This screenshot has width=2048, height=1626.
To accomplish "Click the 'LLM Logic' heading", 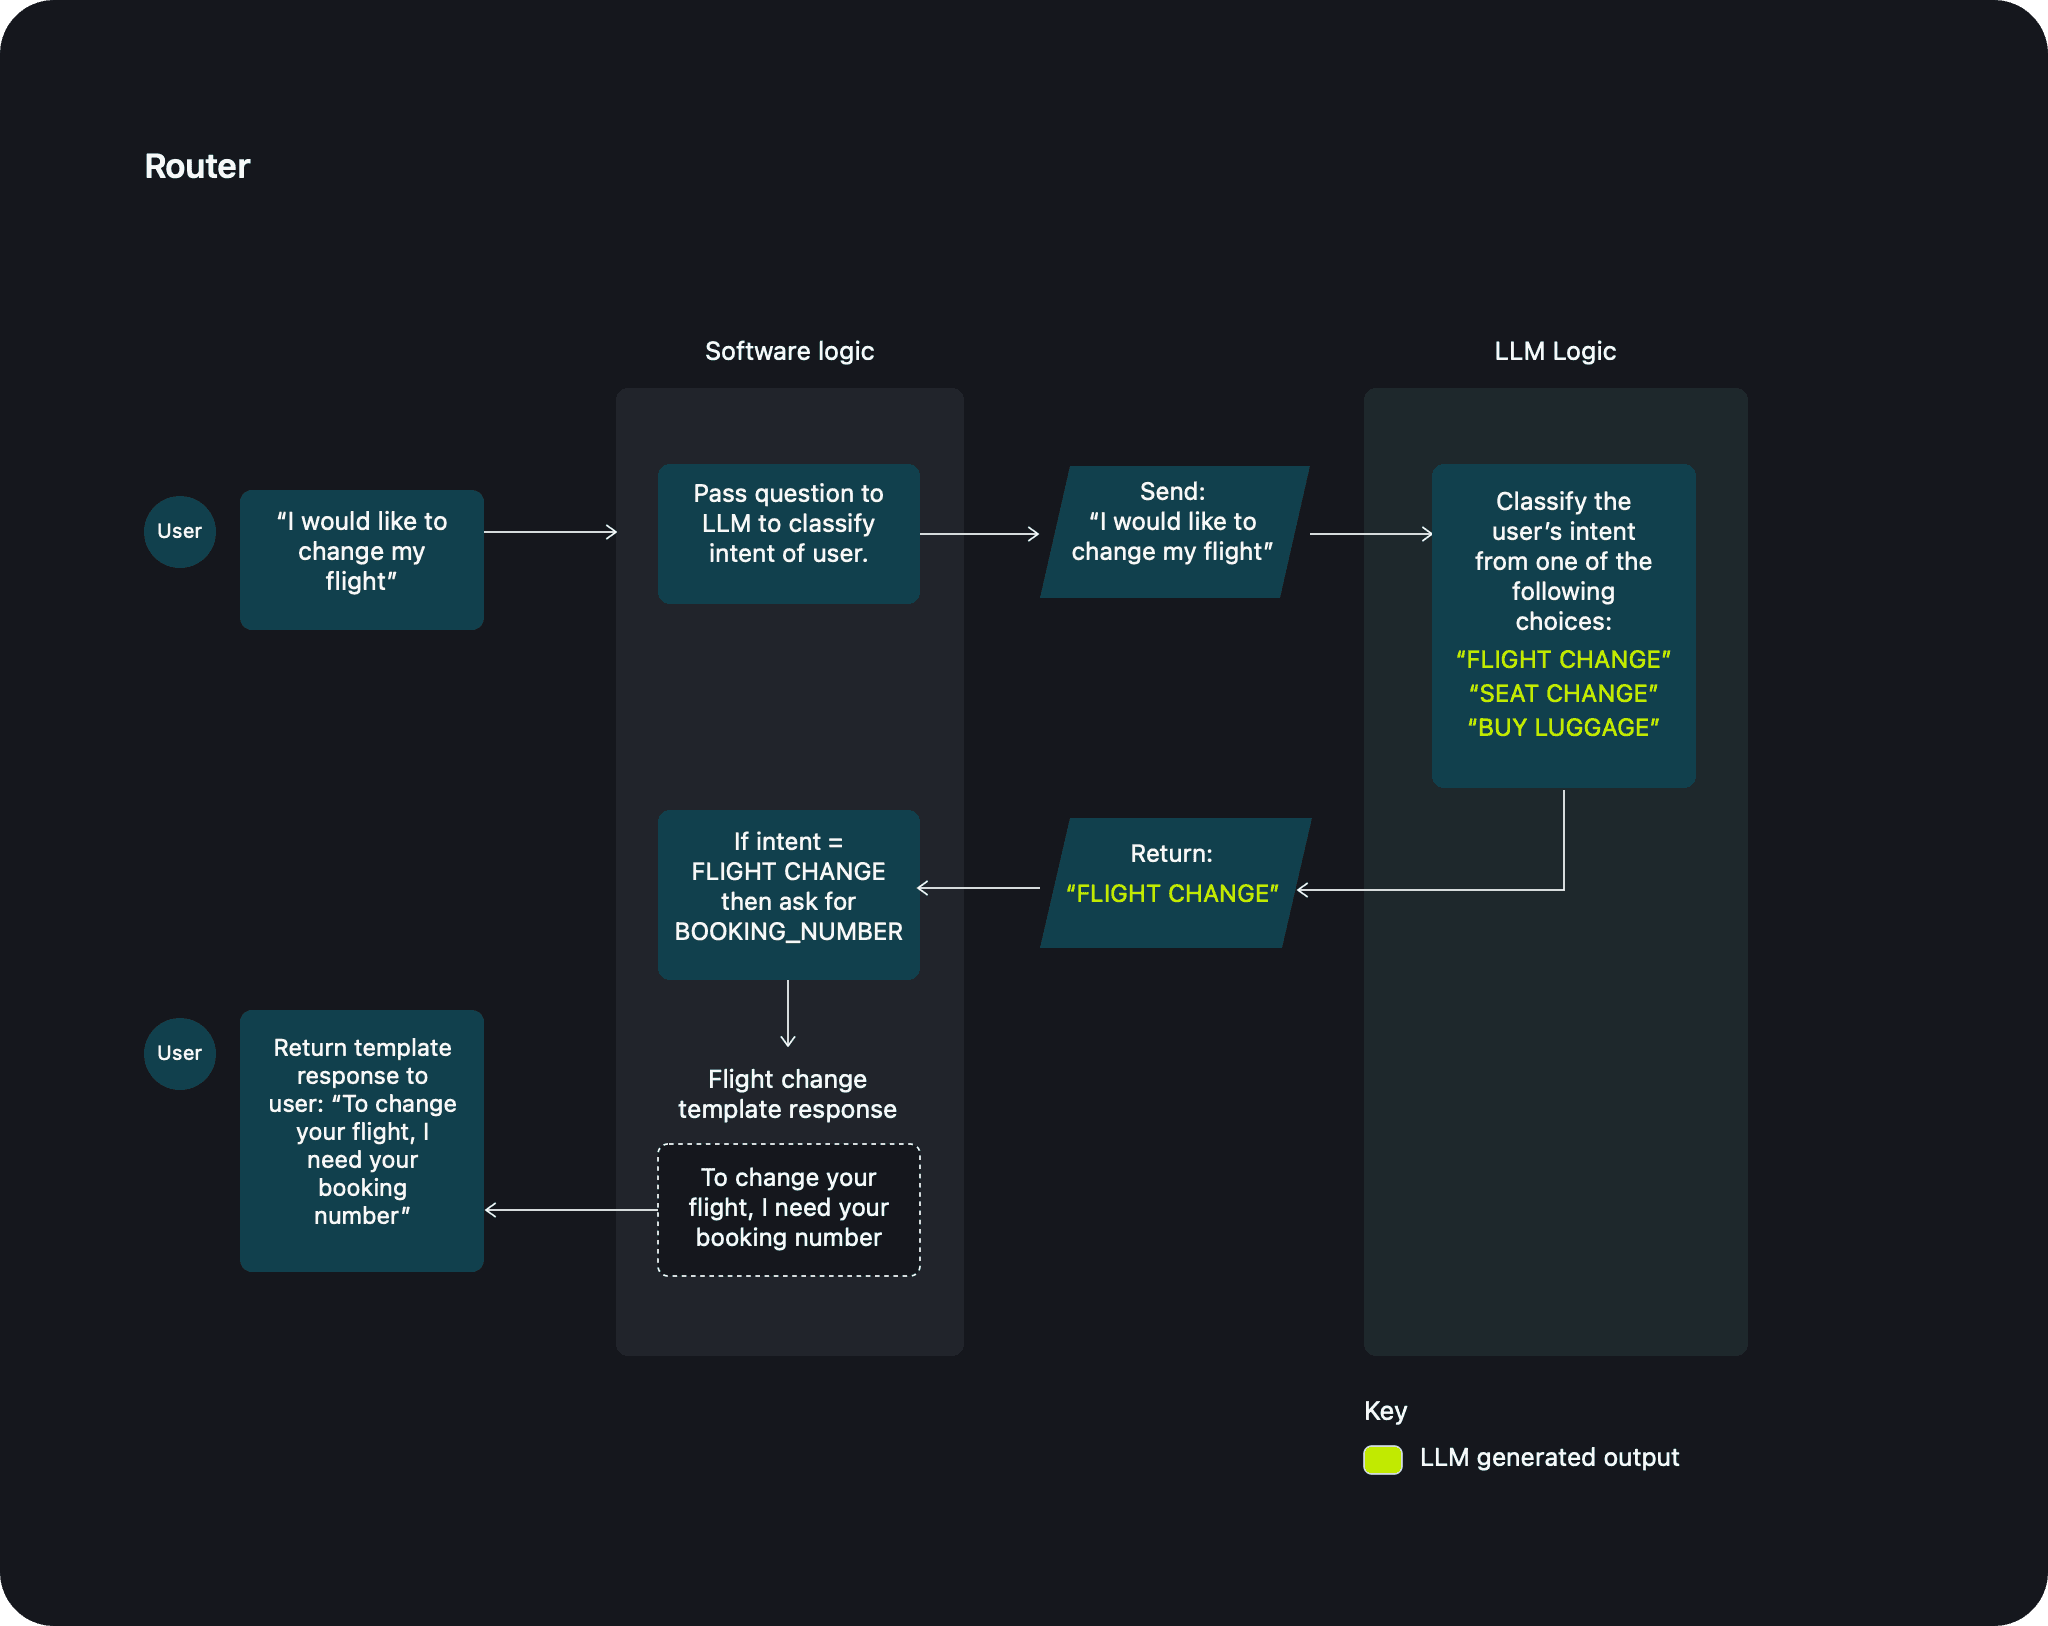I will [1555, 351].
